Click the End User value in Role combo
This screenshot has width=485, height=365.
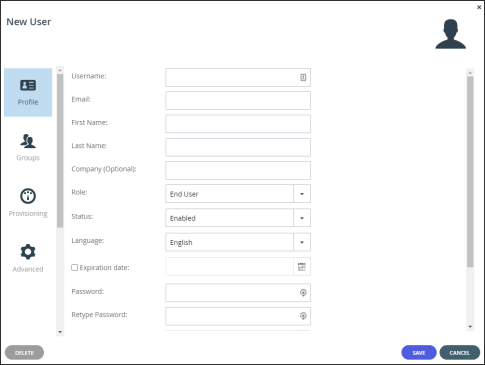(184, 194)
